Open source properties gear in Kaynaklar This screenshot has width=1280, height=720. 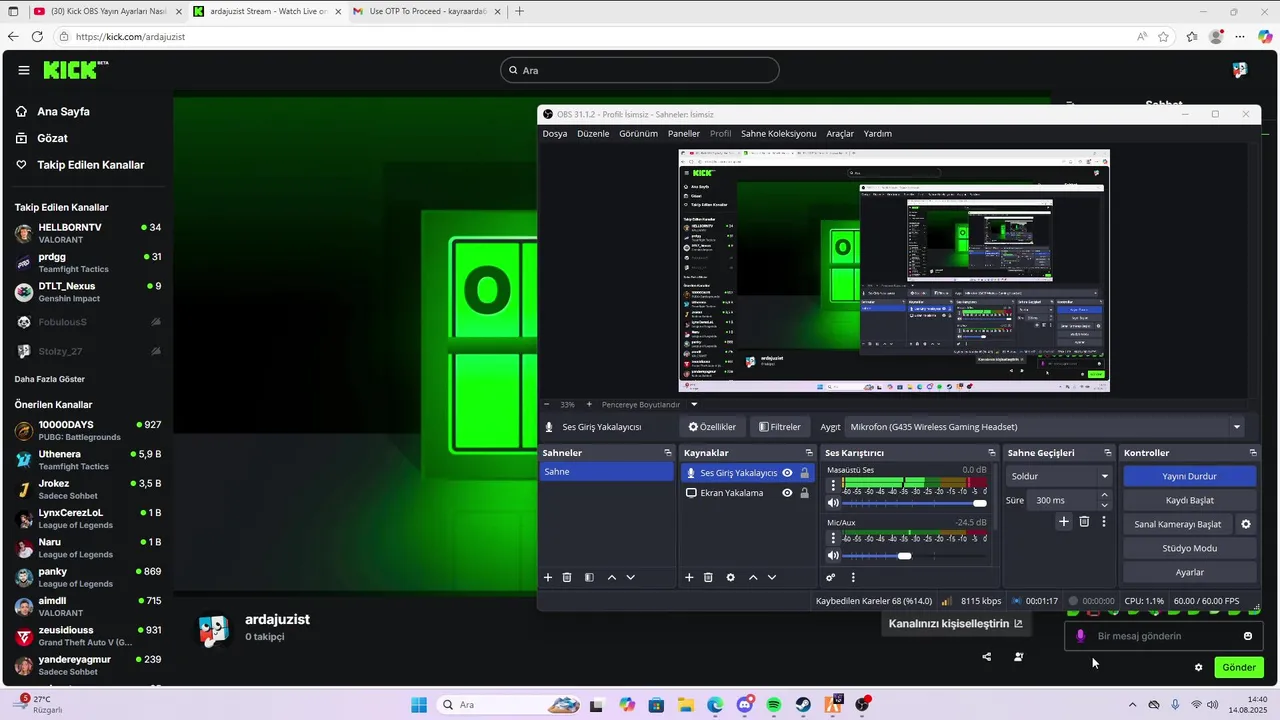(731, 577)
